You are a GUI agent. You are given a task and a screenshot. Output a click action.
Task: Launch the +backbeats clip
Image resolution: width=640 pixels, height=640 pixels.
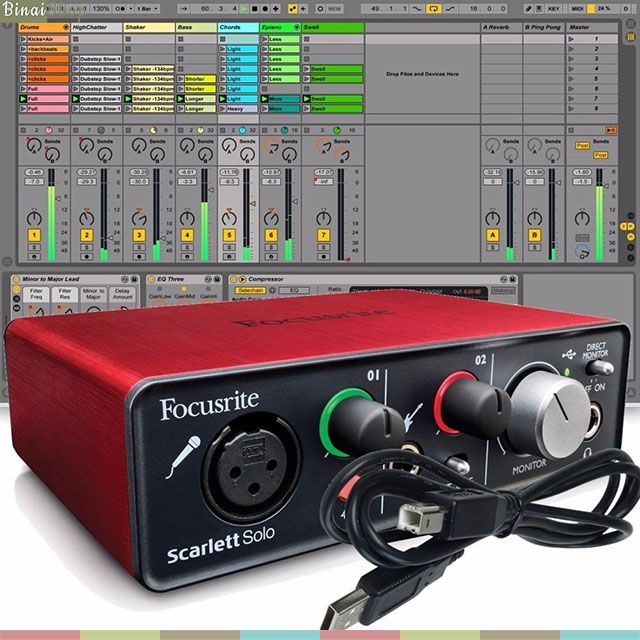(x=23, y=49)
